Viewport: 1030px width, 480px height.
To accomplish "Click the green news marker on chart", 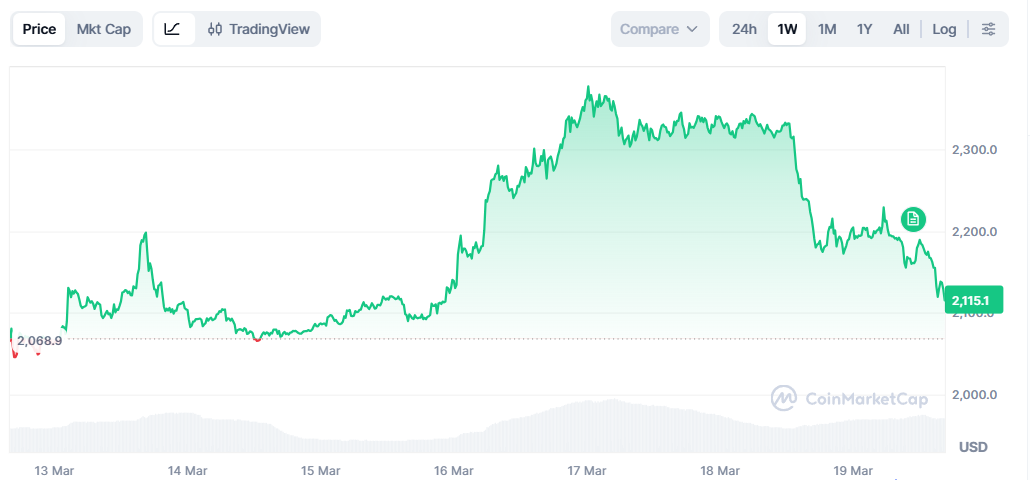I will click(x=912, y=218).
